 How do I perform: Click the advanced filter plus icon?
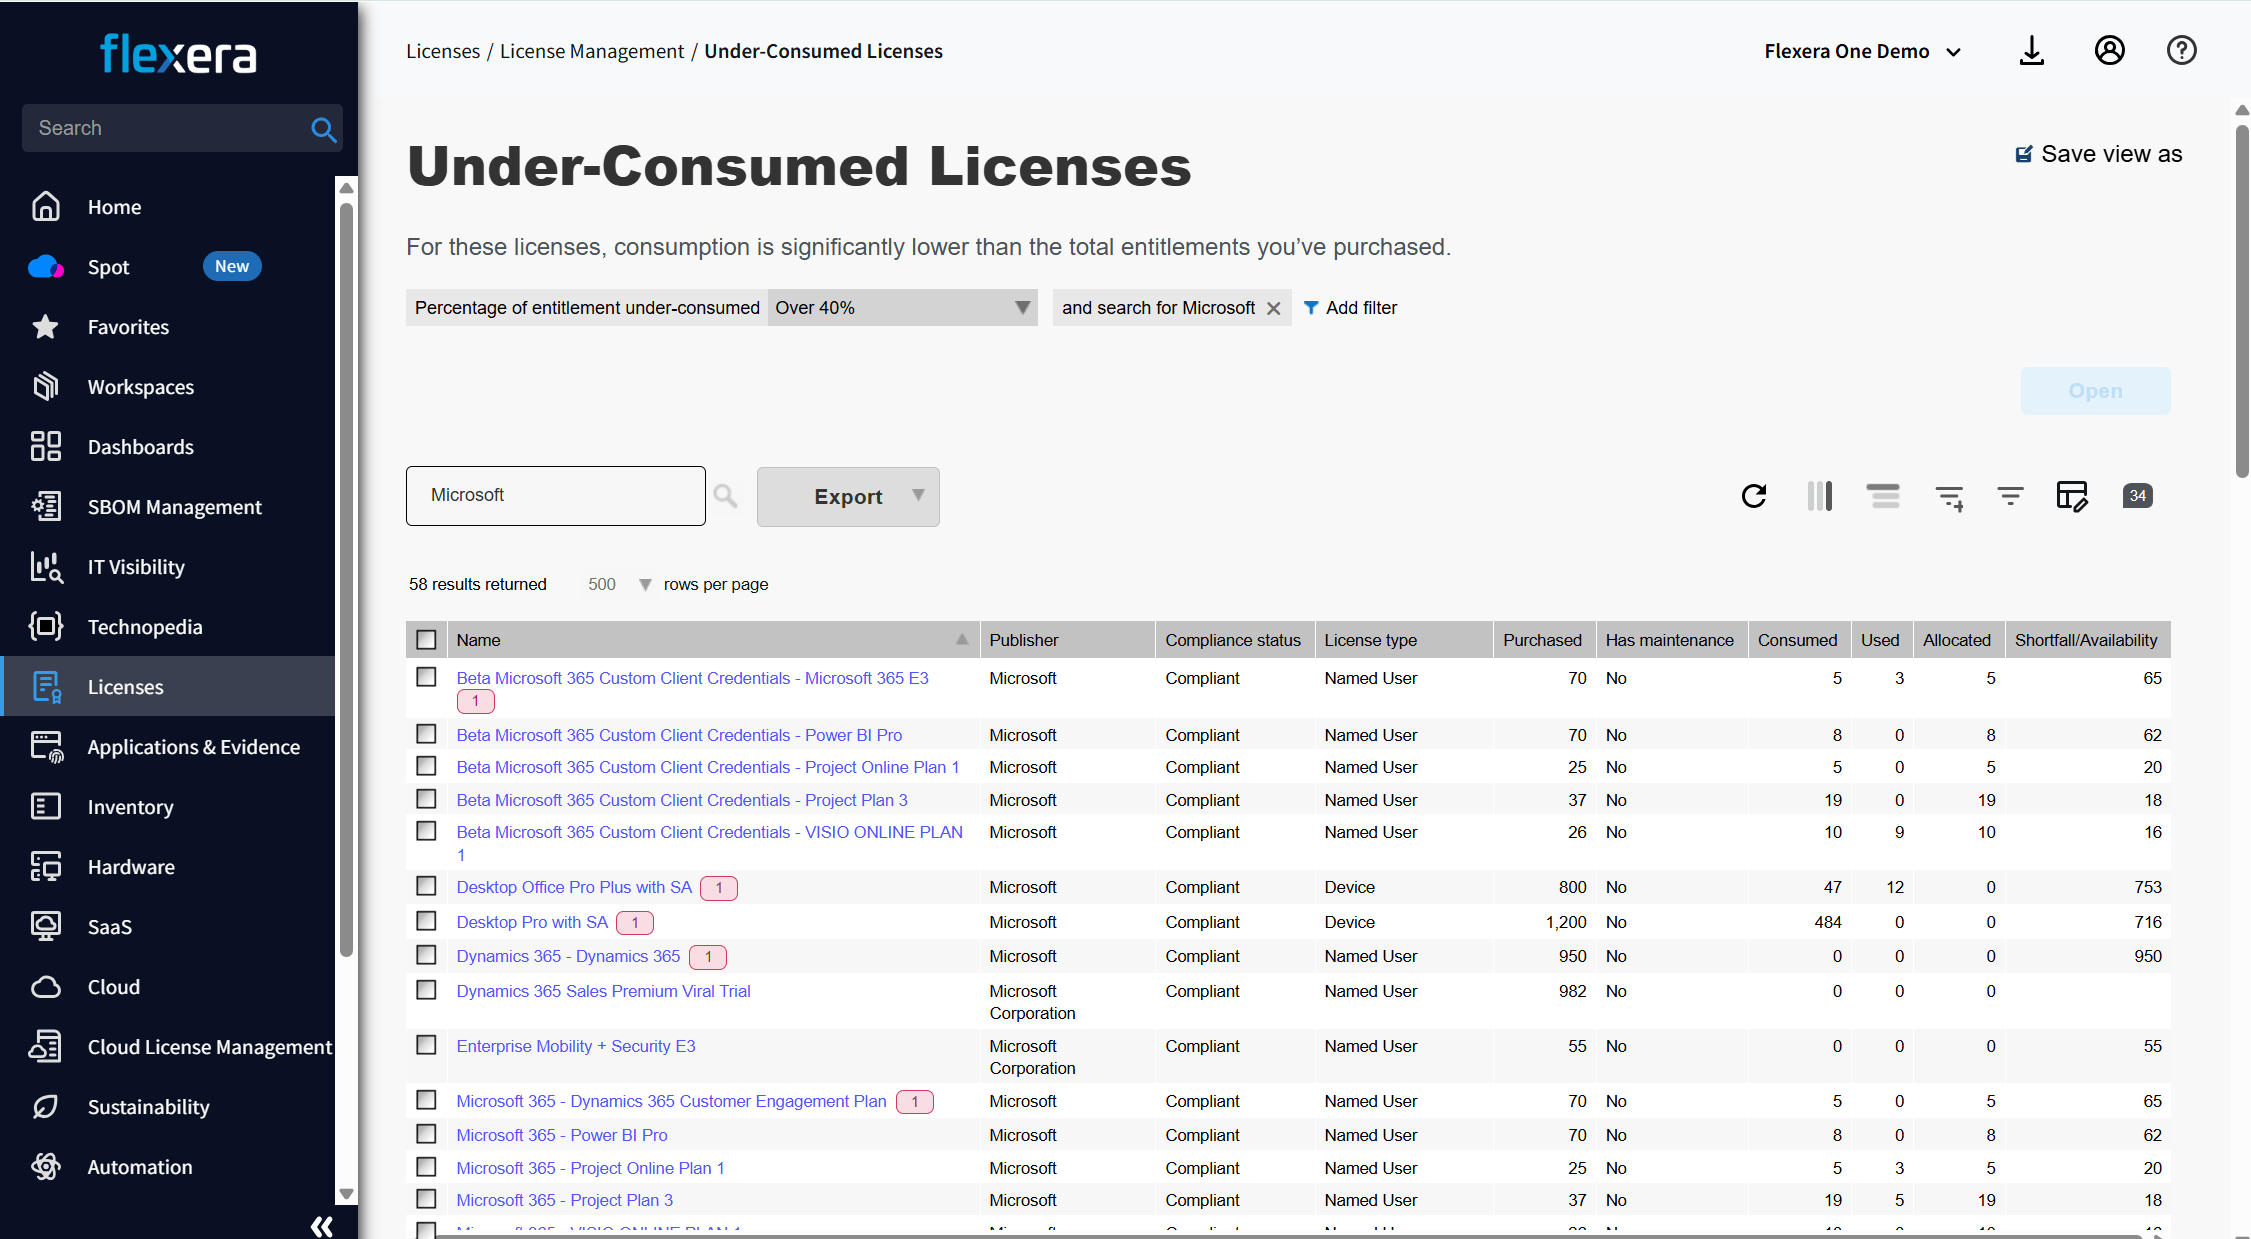[1950, 497]
